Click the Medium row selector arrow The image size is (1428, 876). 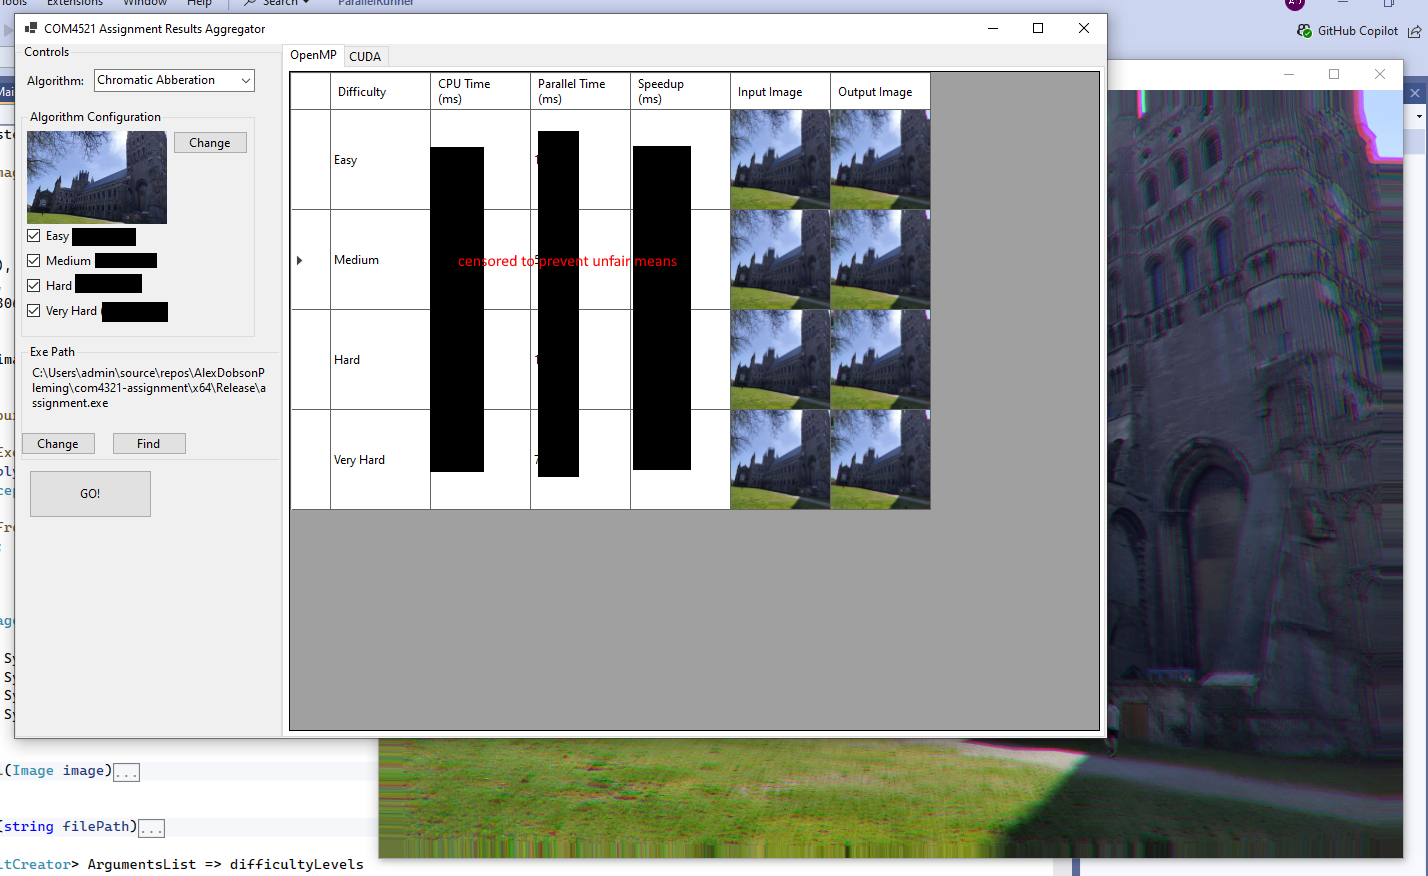(299, 260)
